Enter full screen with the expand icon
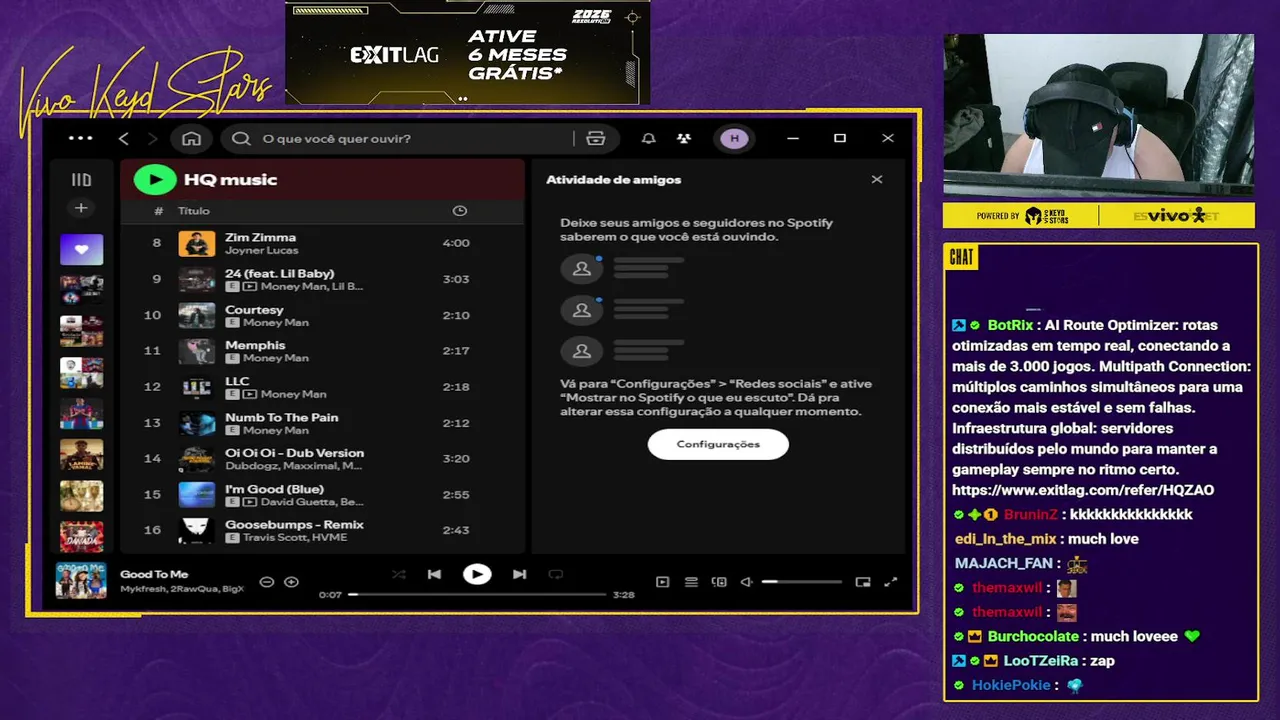1280x720 pixels. 891,582
